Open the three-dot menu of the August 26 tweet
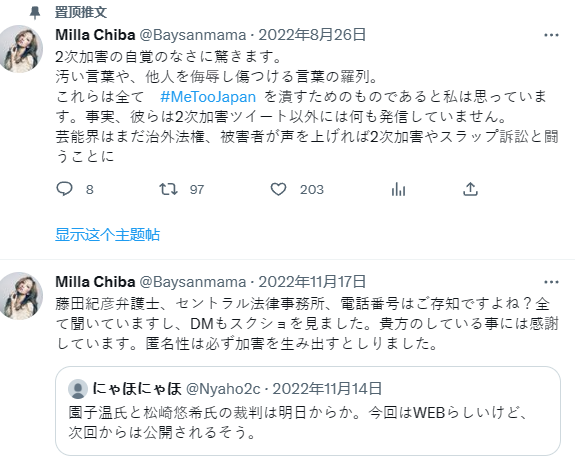This screenshot has width=575, height=468. tap(551, 35)
